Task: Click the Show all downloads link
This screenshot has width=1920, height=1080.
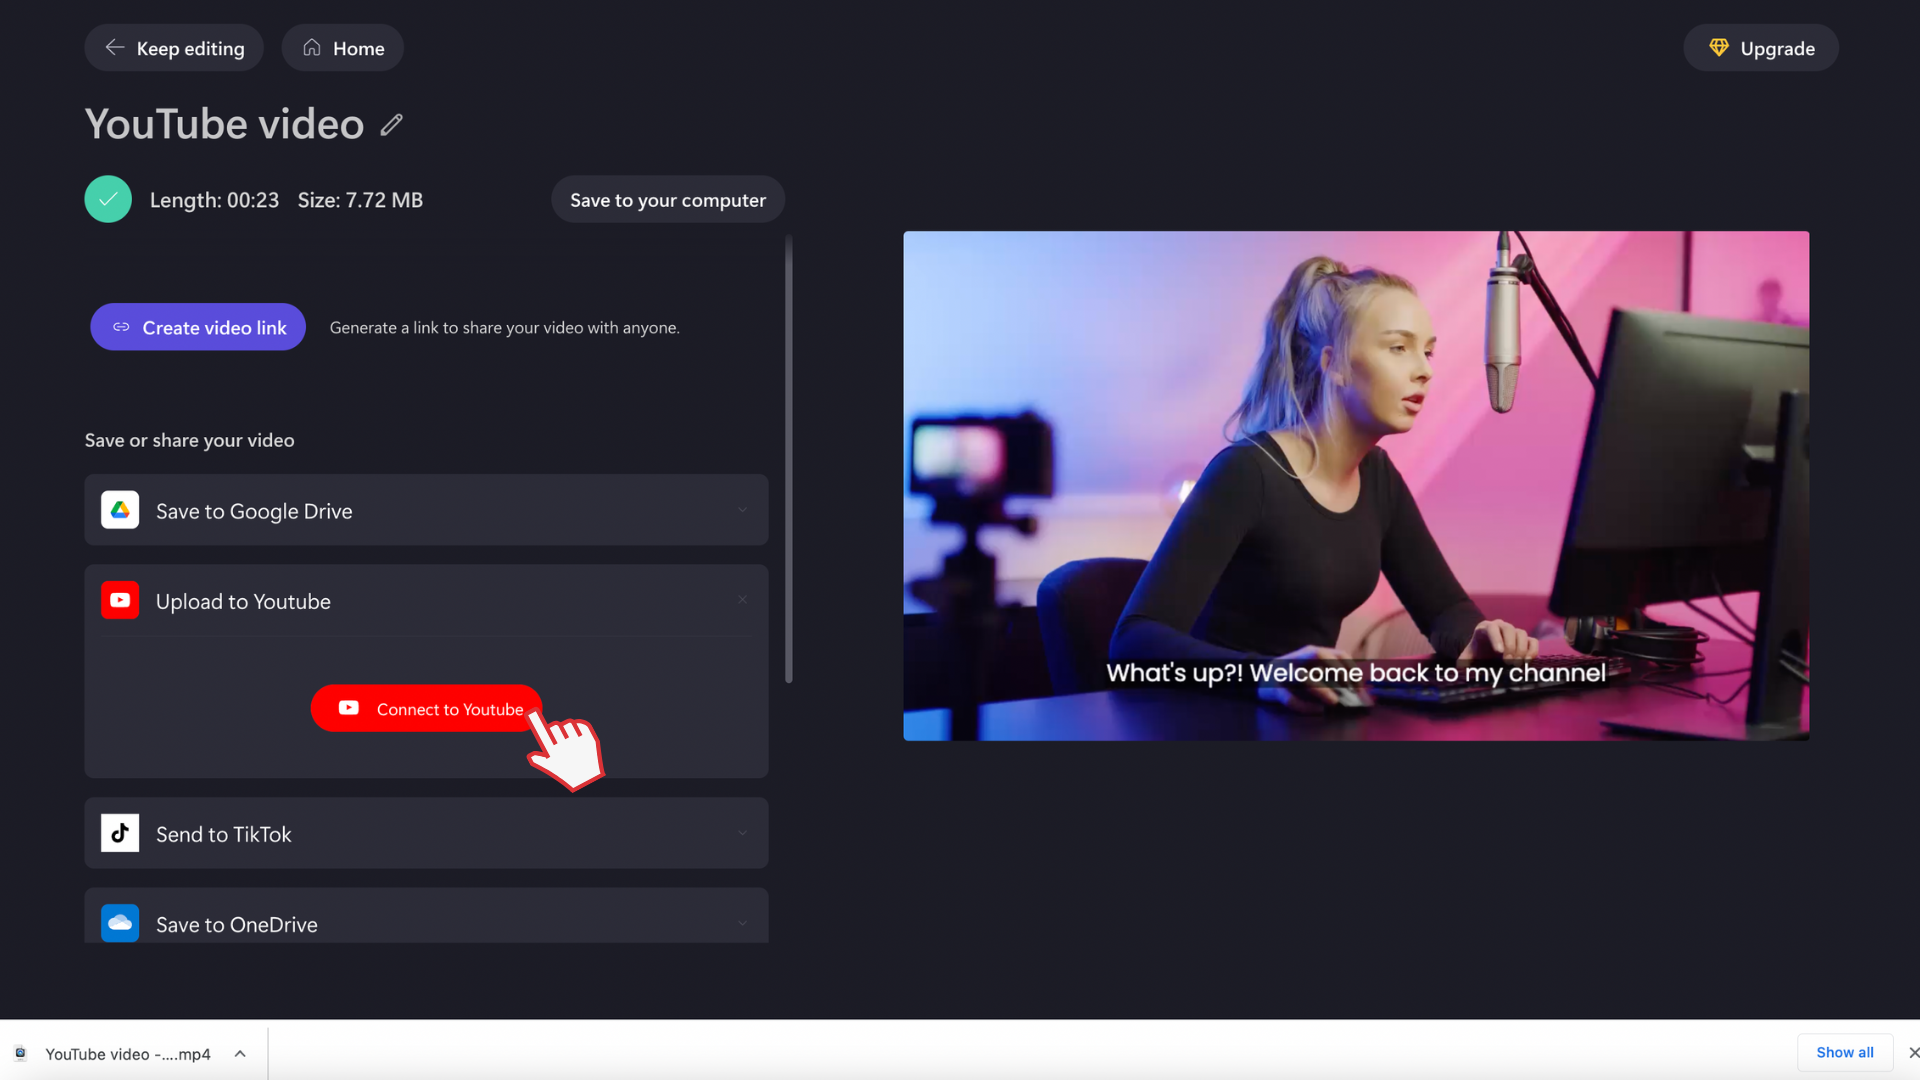Action: coord(1844,1052)
